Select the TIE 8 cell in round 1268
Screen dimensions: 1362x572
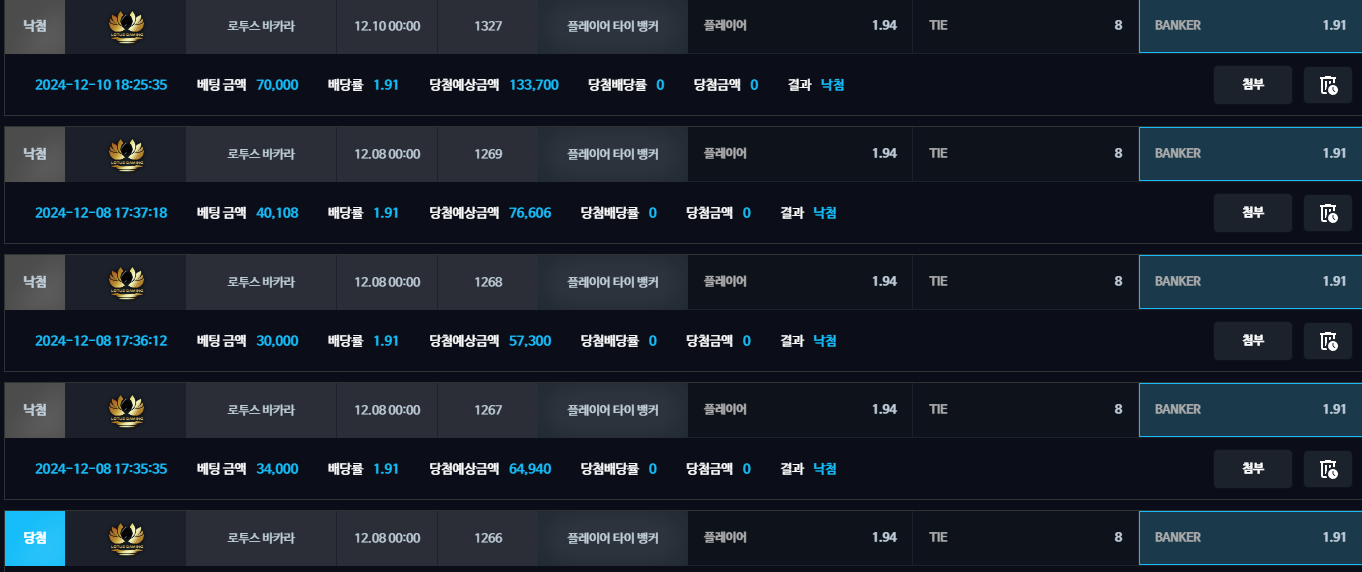(x=1024, y=282)
